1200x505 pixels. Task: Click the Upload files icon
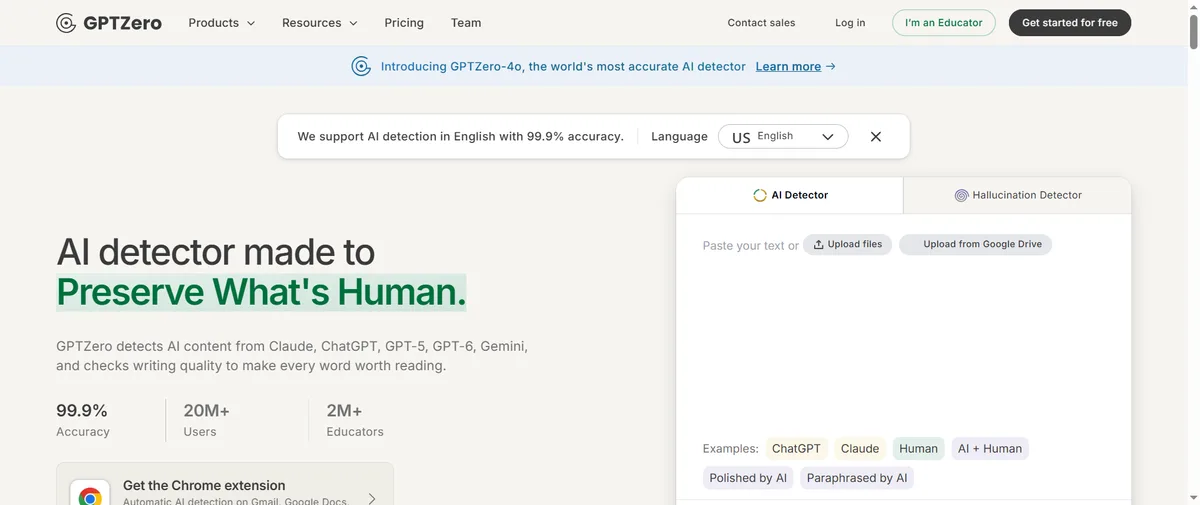click(x=818, y=245)
